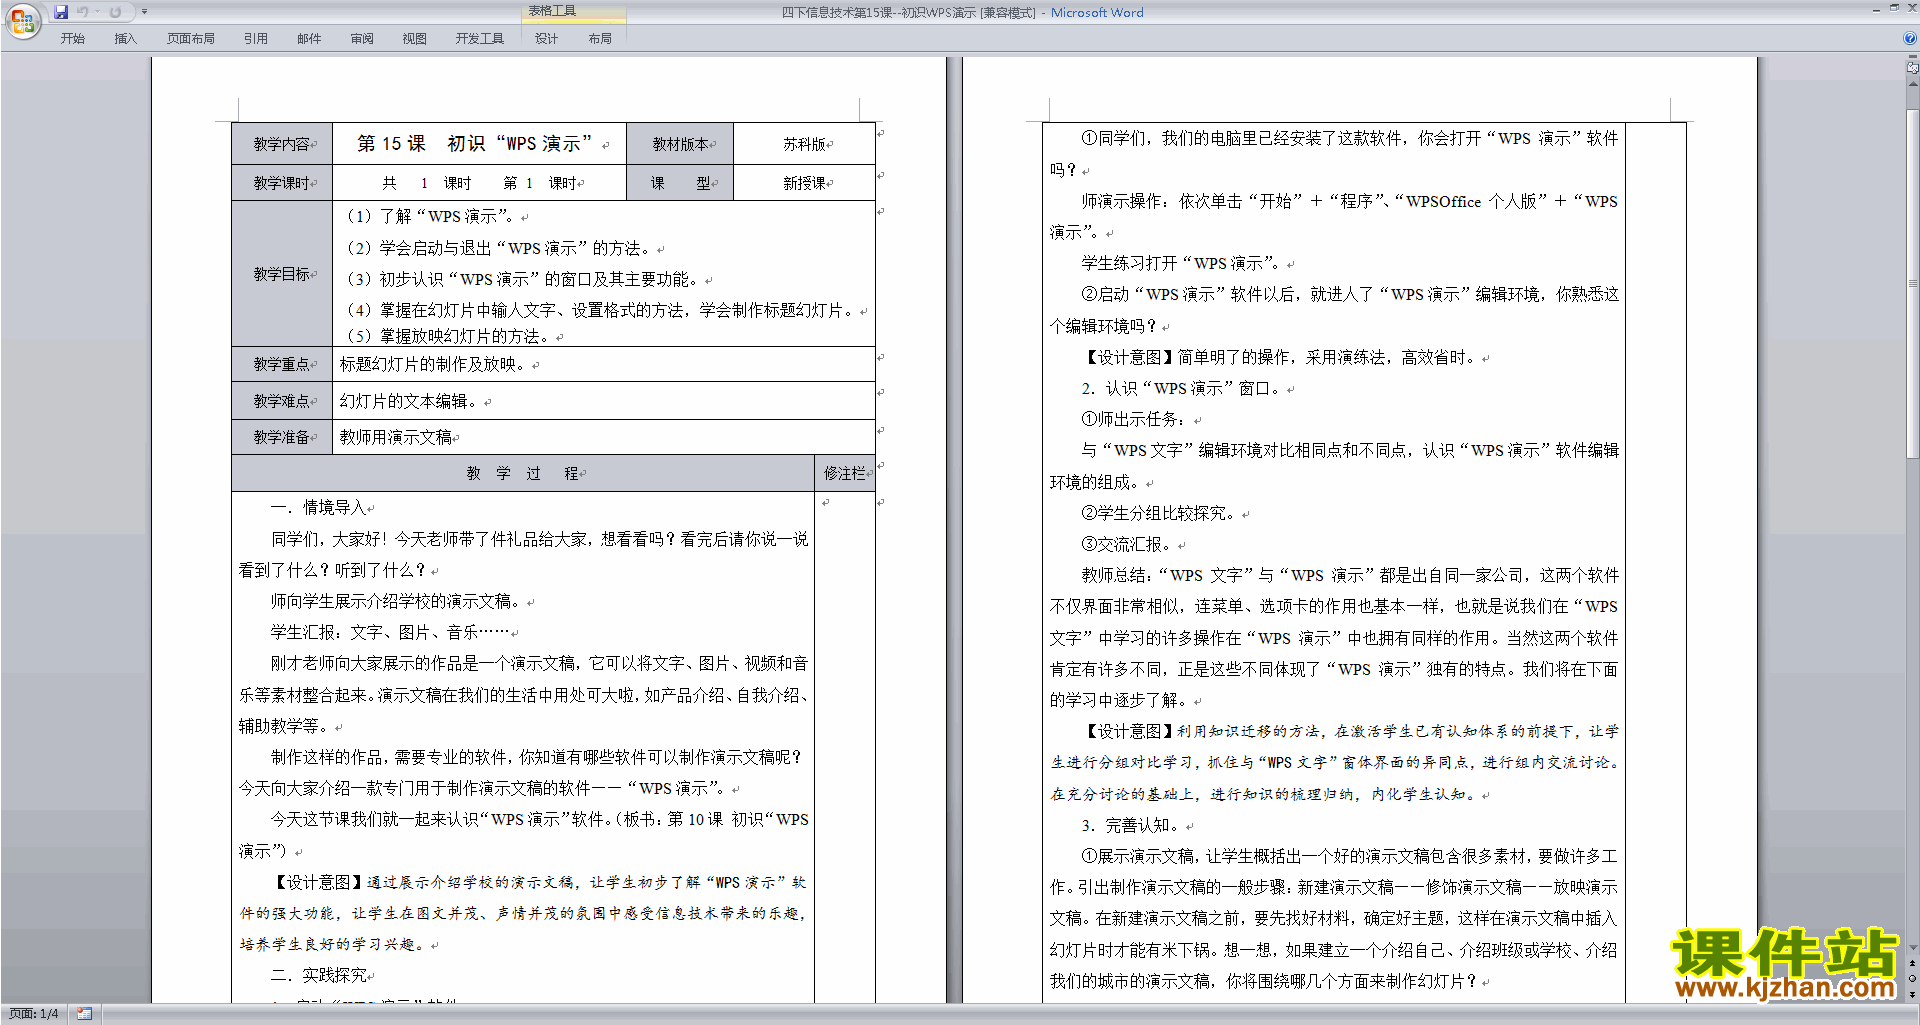This screenshot has width=1920, height=1025.
Task: Click the text 教师用演示文稿
Action: (395, 437)
